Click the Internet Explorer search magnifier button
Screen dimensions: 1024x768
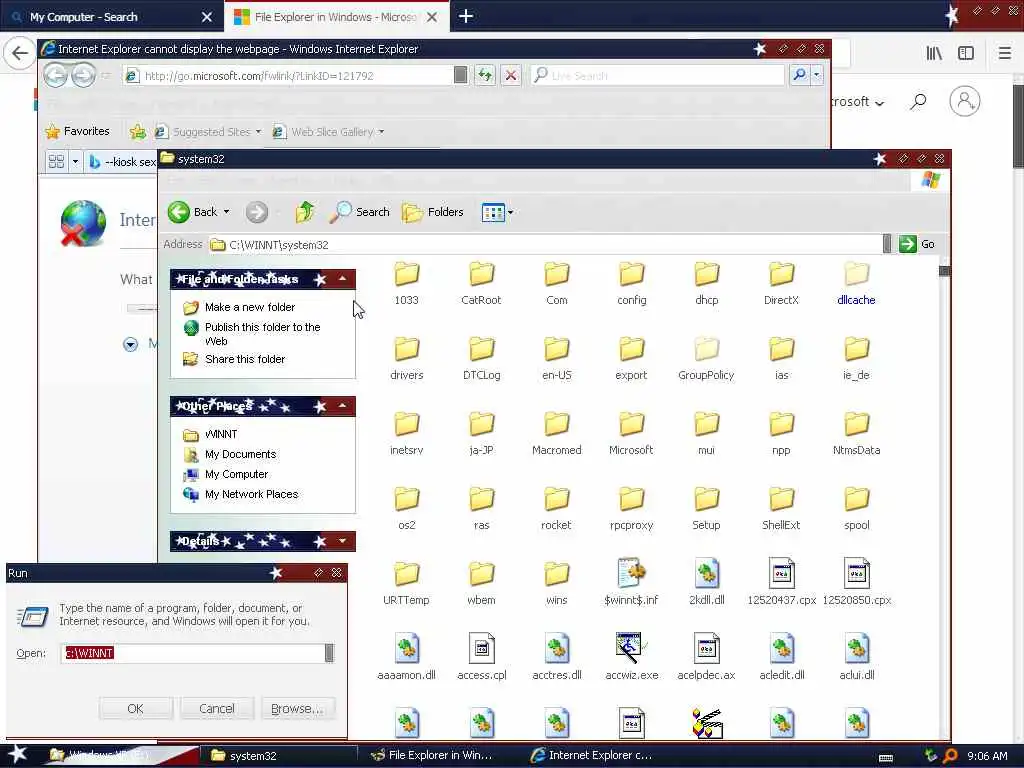click(799, 76)
